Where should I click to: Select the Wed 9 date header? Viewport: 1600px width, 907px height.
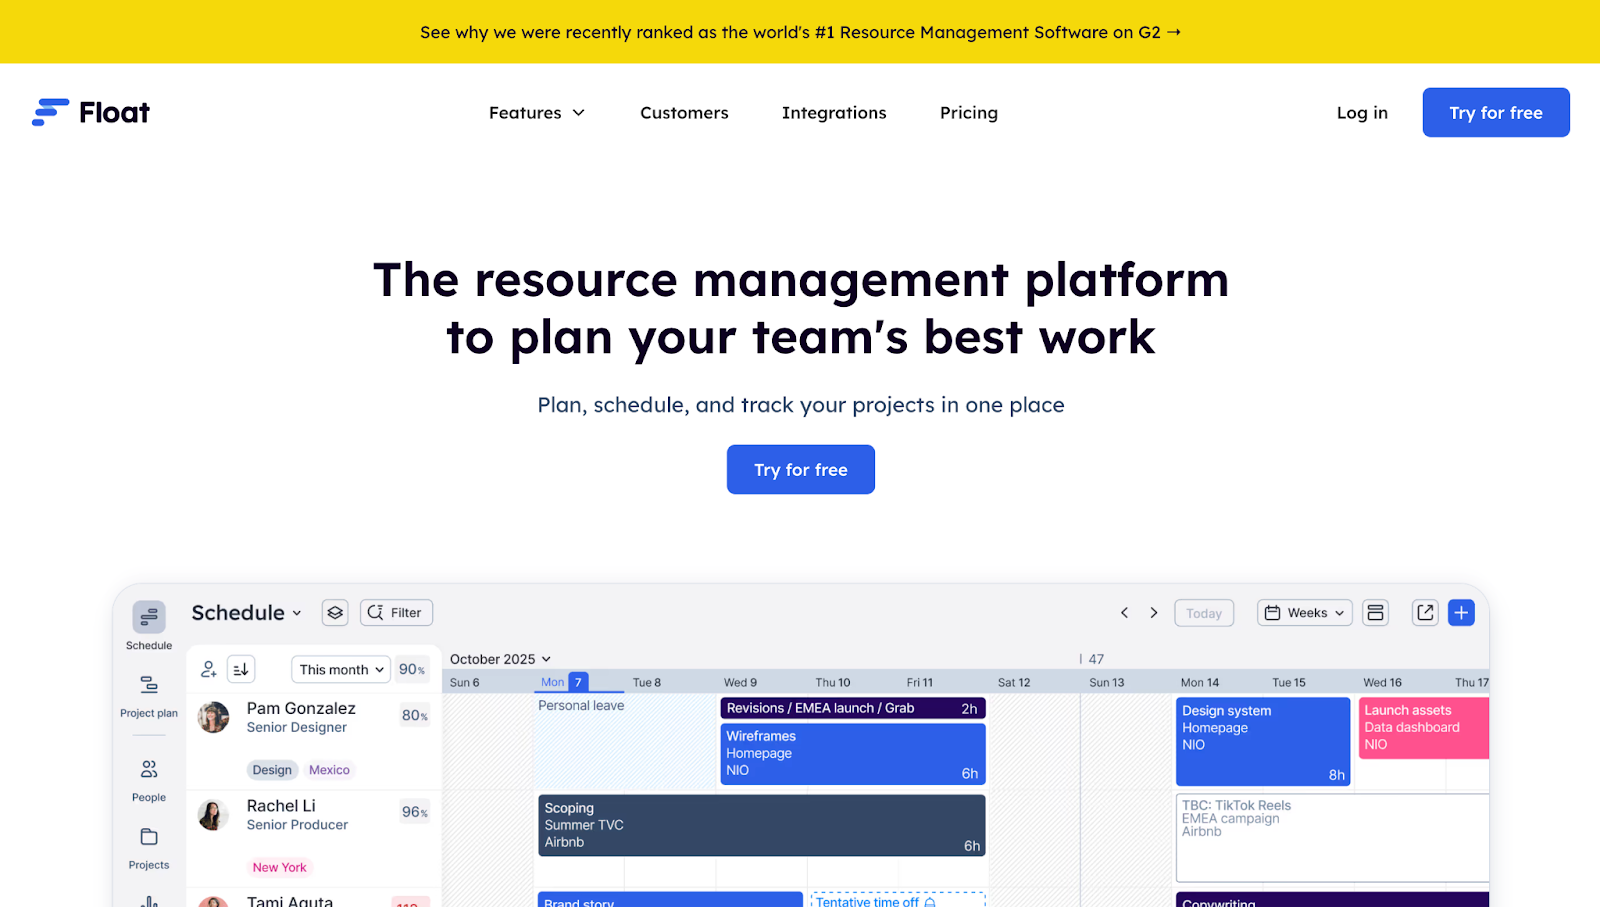click(x=740, y=683)
